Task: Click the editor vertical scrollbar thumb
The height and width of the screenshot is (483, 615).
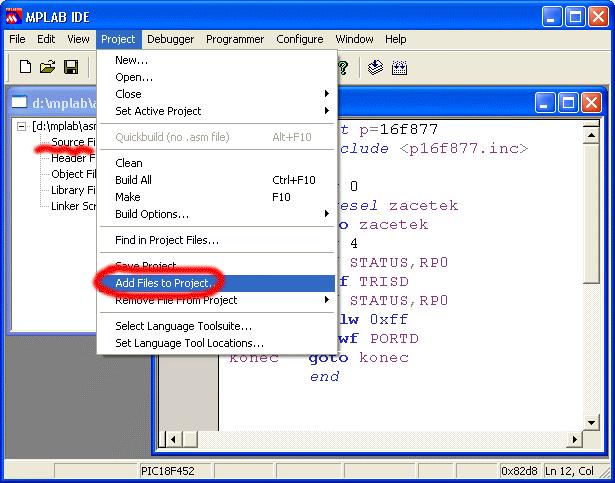Action: pos(591,213)
